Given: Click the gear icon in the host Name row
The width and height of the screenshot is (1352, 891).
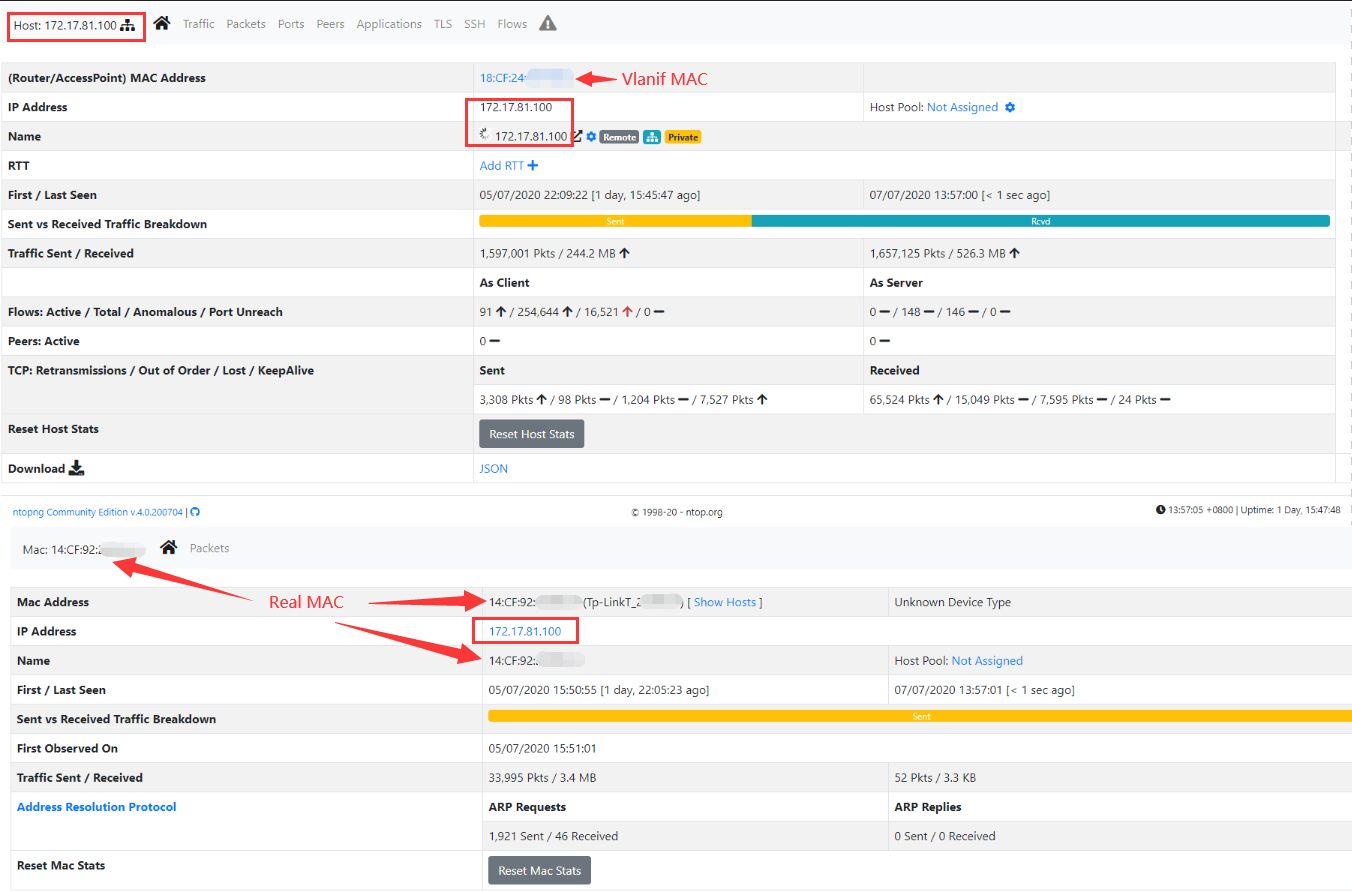Looking at the screenshot, I should (x=590, y=136).
